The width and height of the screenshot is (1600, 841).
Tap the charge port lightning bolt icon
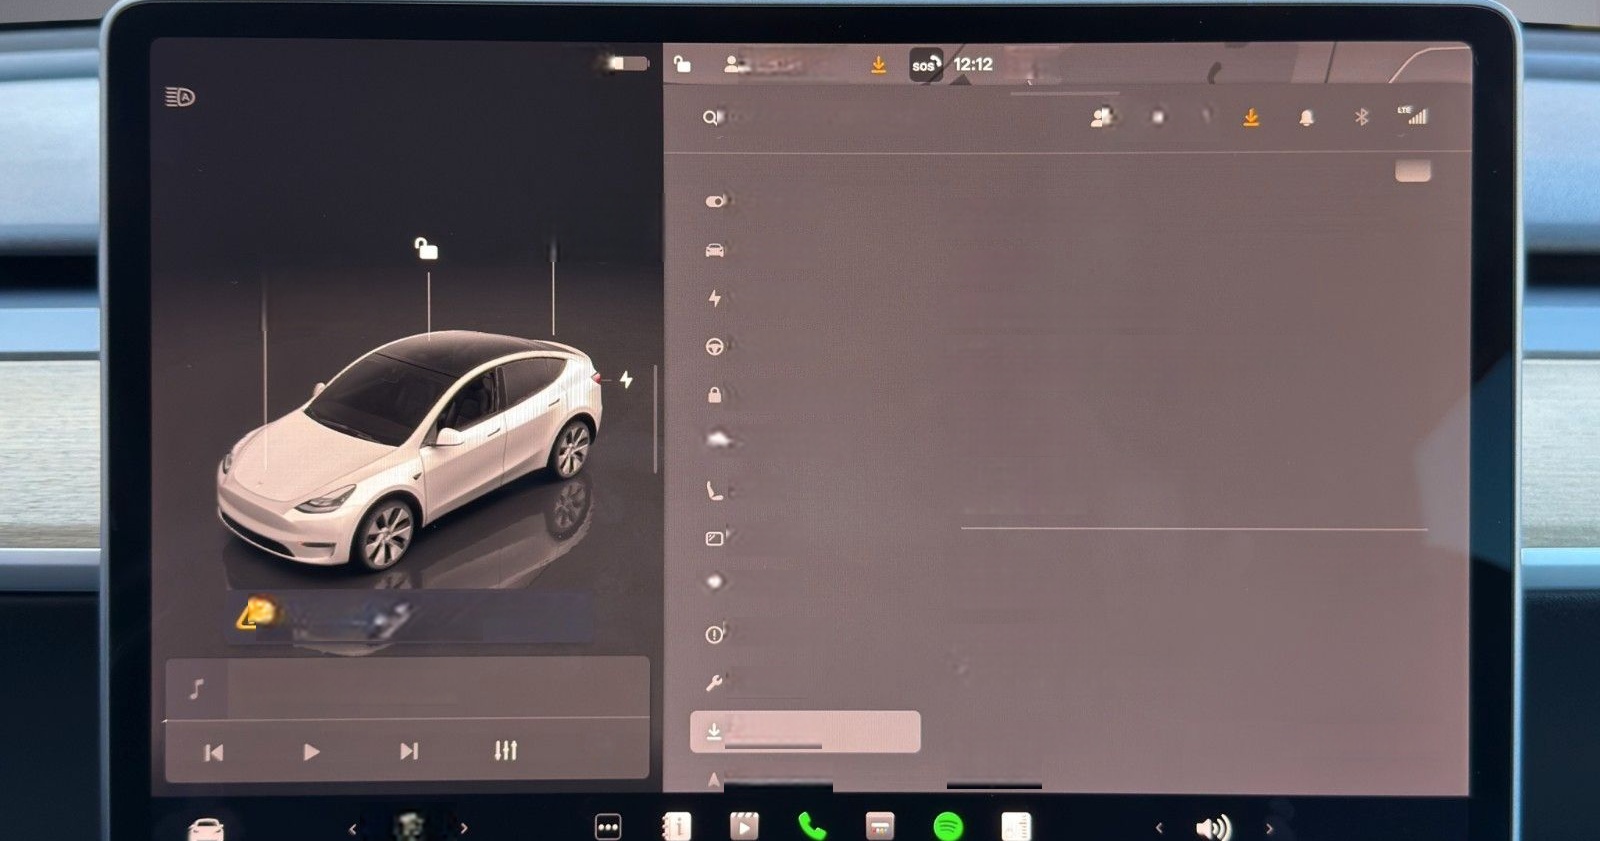[x=626, y=380]
